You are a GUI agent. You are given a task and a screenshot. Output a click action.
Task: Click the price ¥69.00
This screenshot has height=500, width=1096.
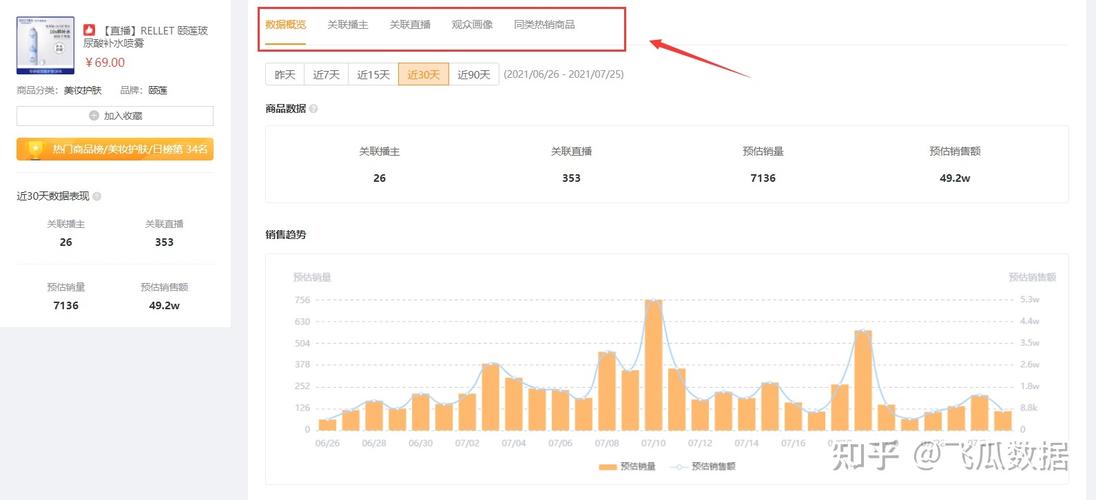[x=105, y=62]
